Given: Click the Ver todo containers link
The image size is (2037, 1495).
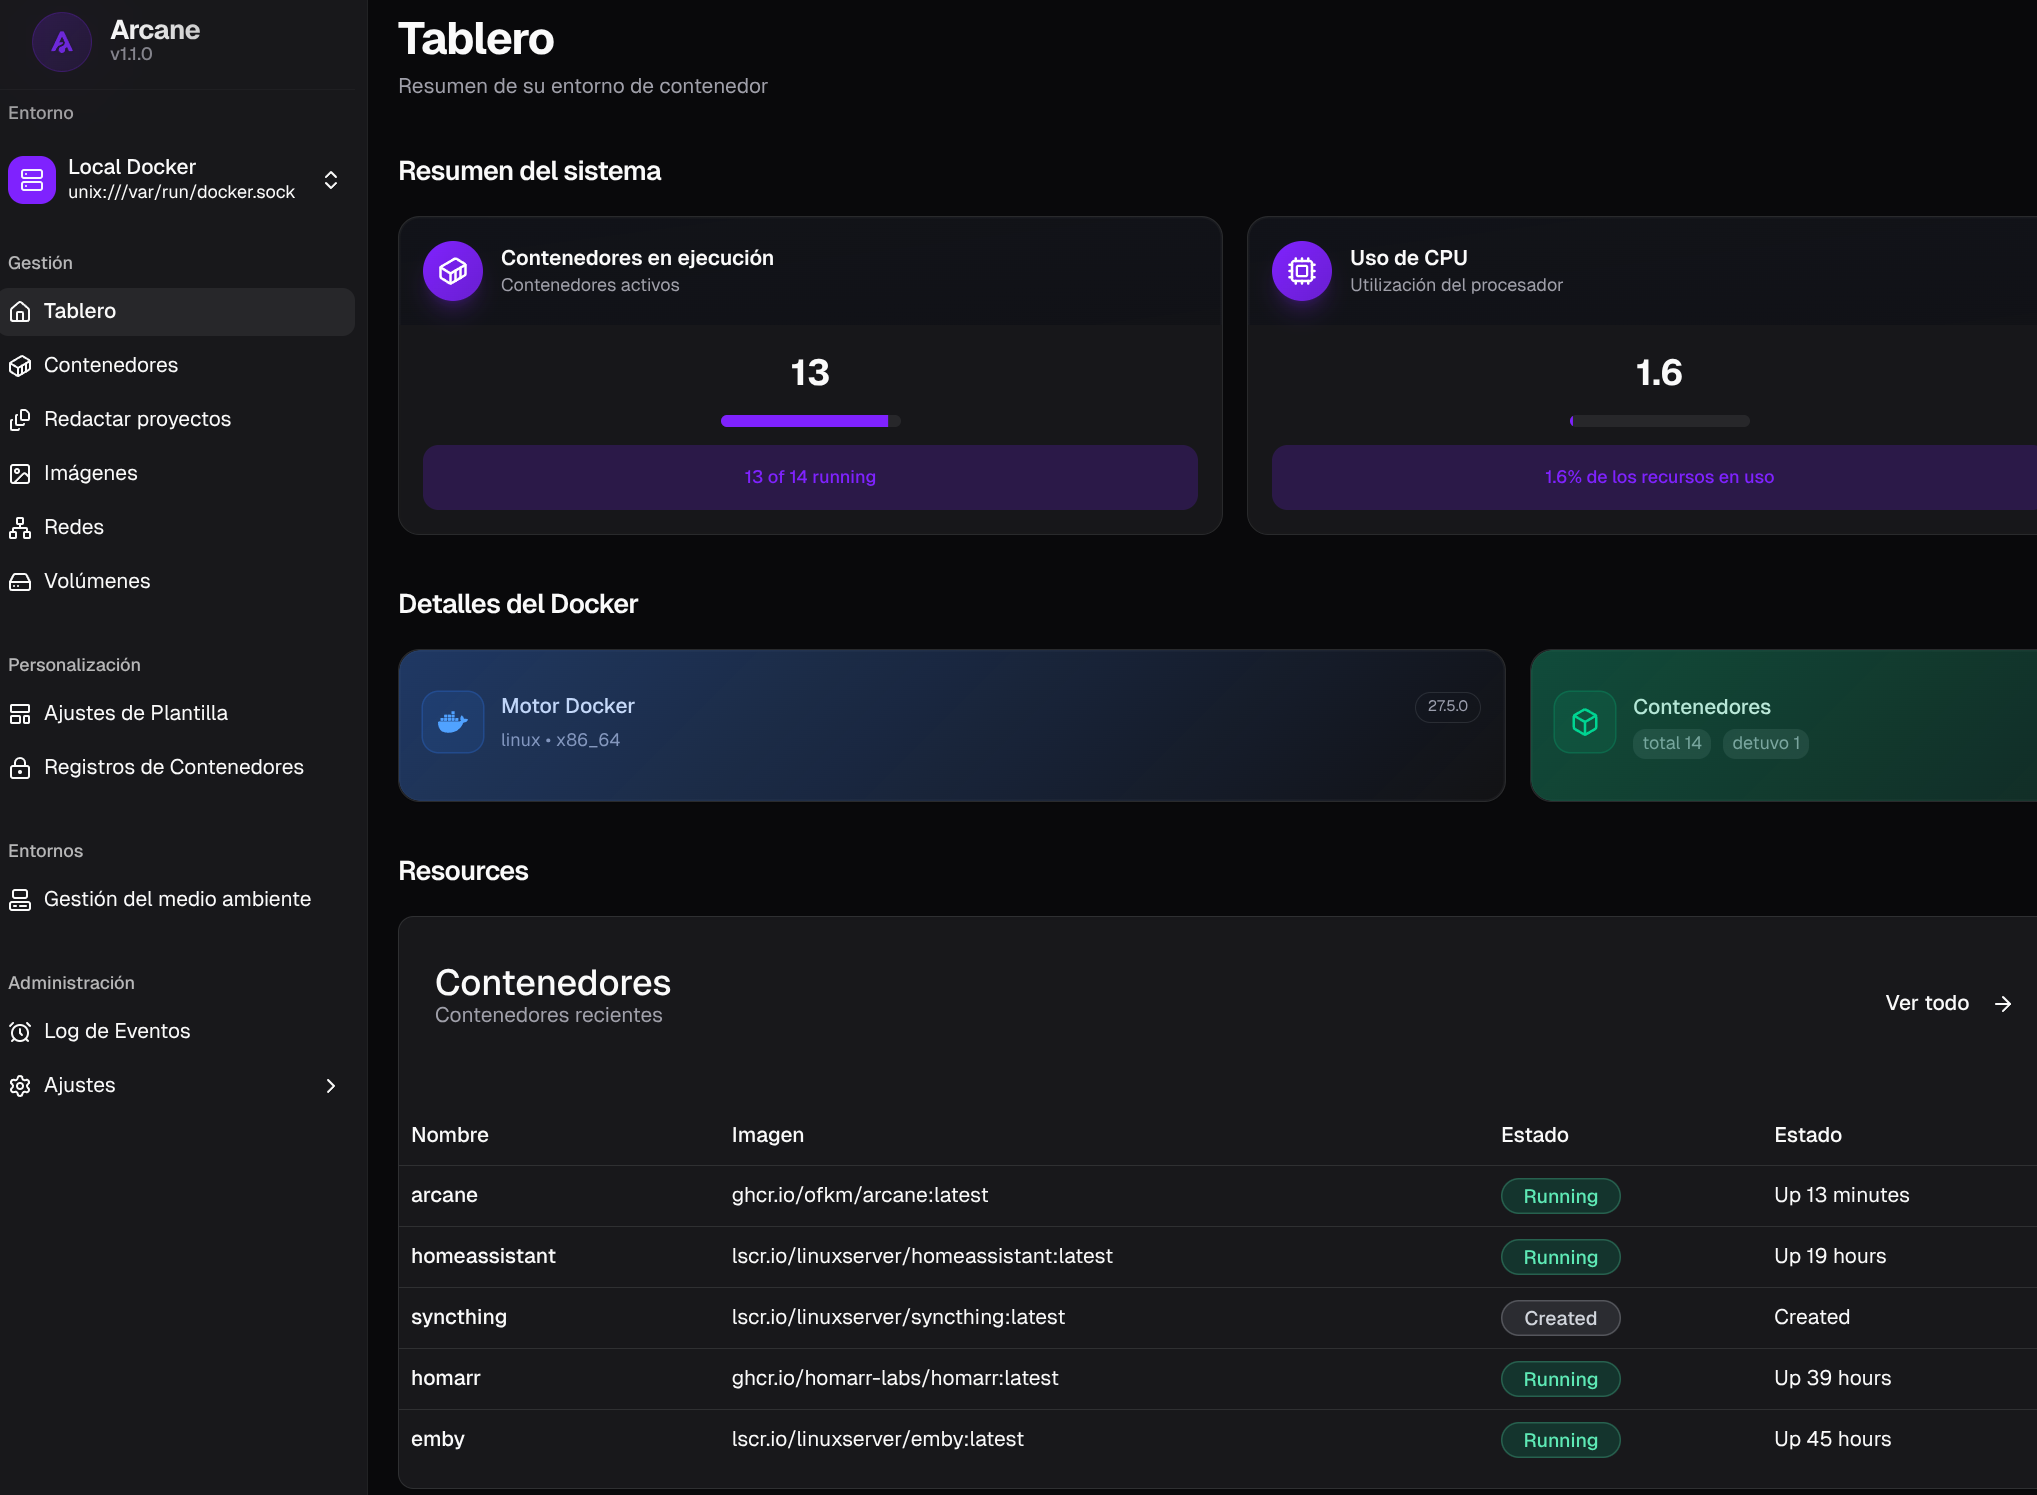Looking at the screenshot, I should coord(1947,1004).
